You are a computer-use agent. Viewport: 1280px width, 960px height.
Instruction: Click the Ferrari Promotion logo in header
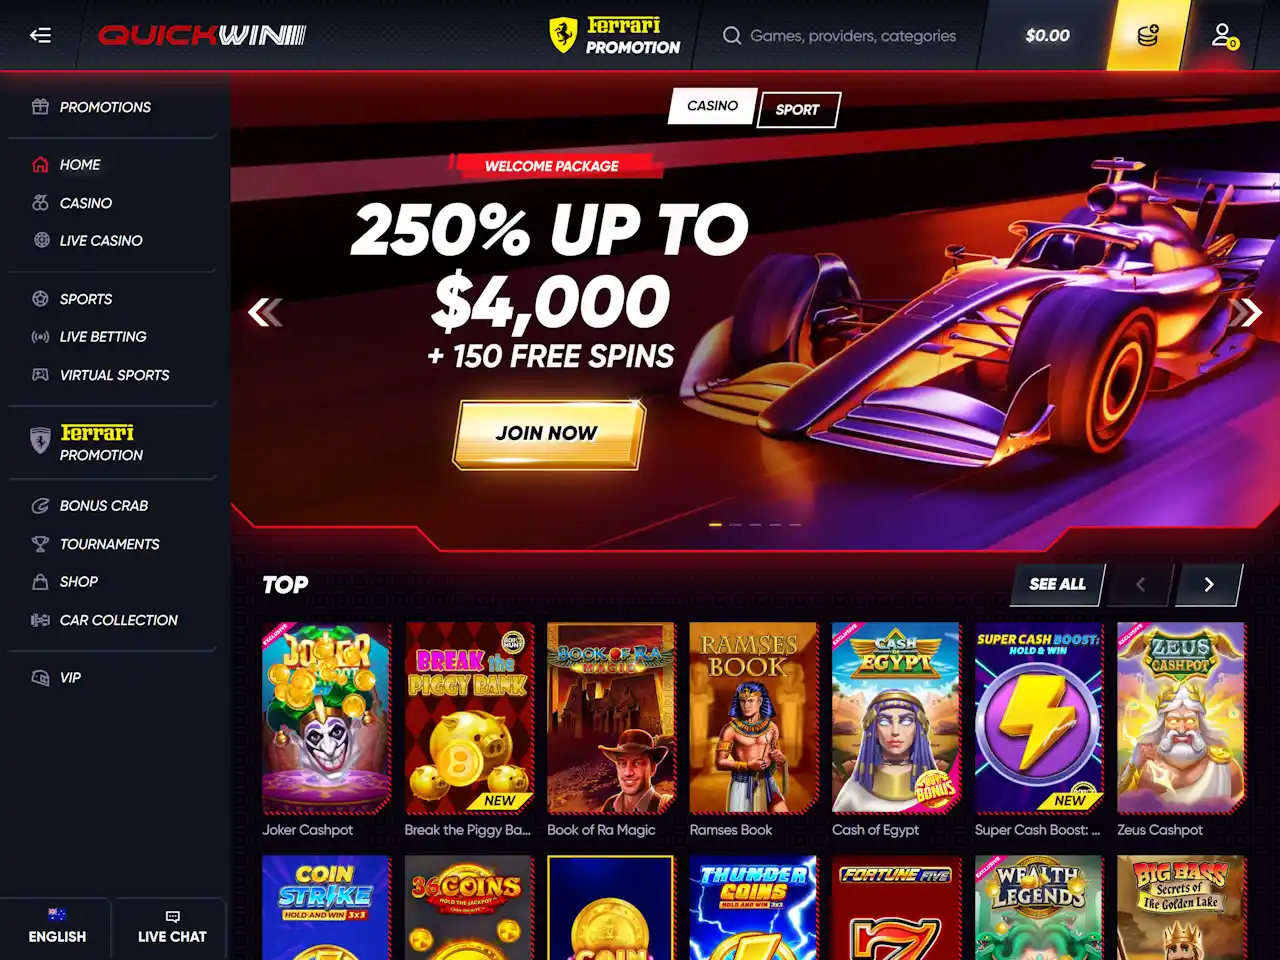coord(615,35)
